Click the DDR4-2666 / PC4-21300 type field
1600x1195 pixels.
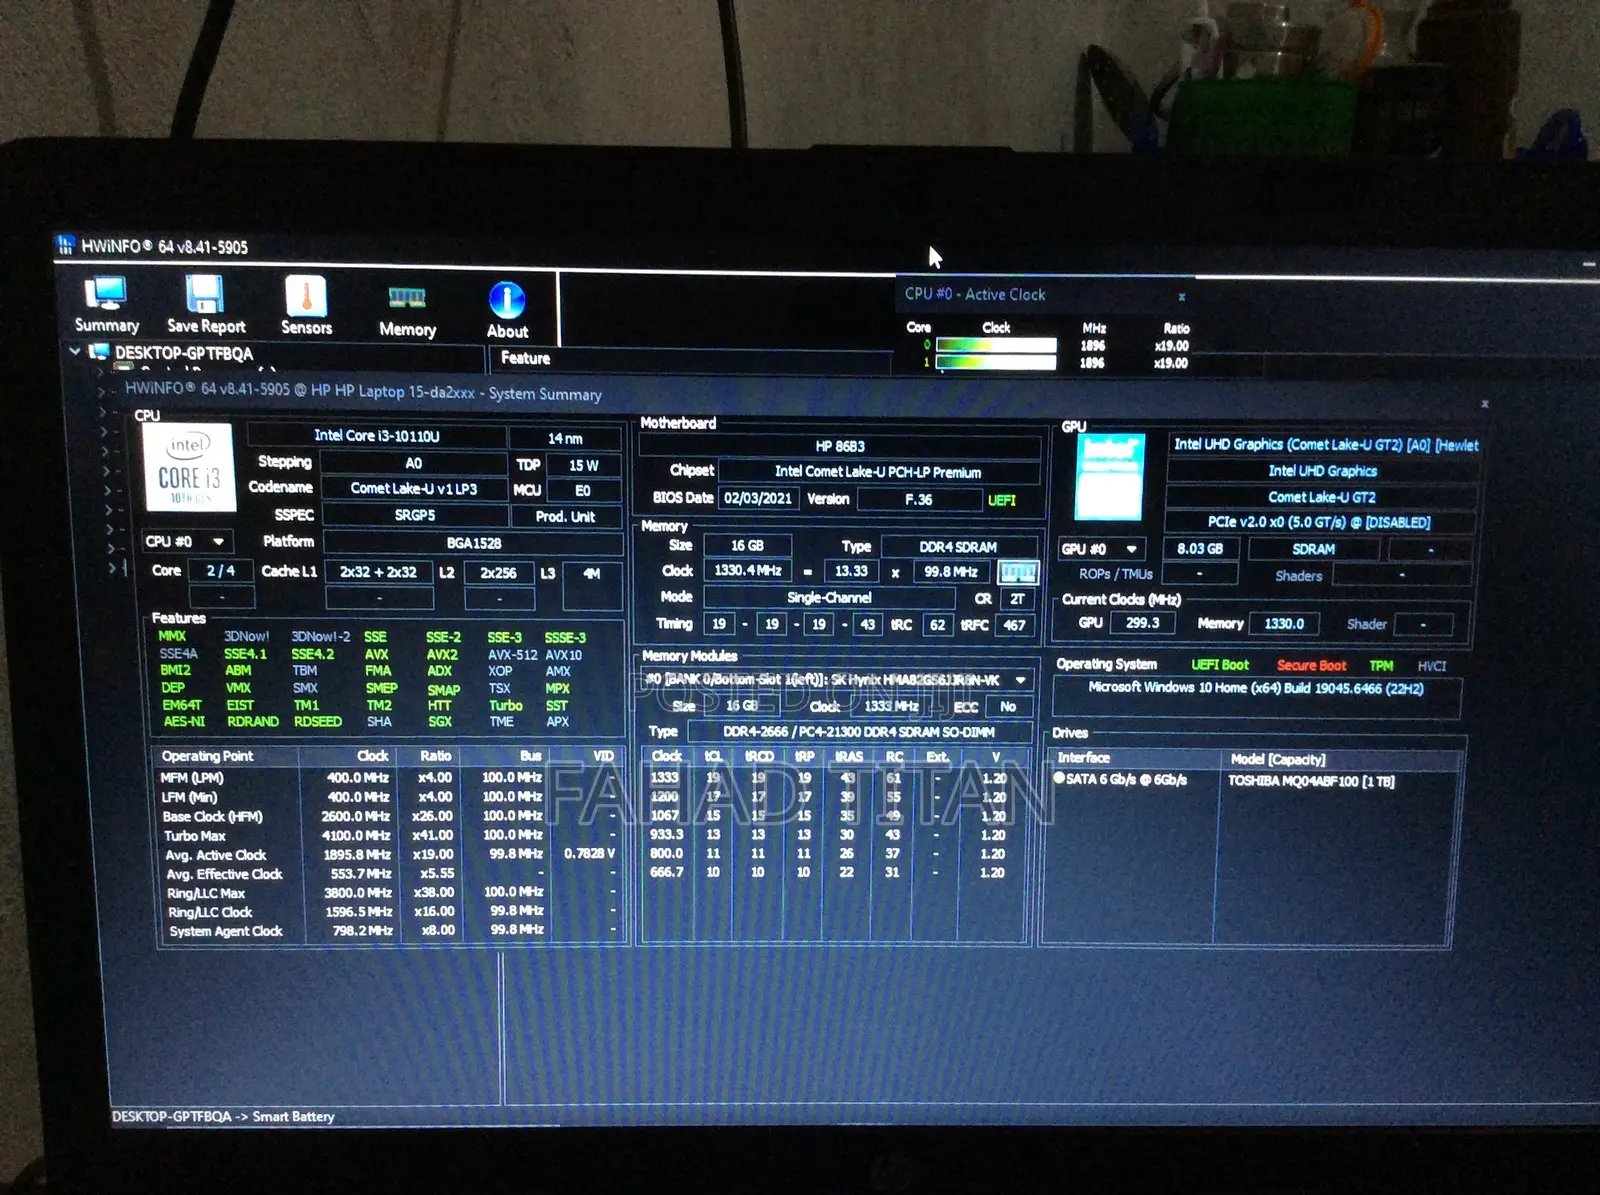tap(858, 732)
